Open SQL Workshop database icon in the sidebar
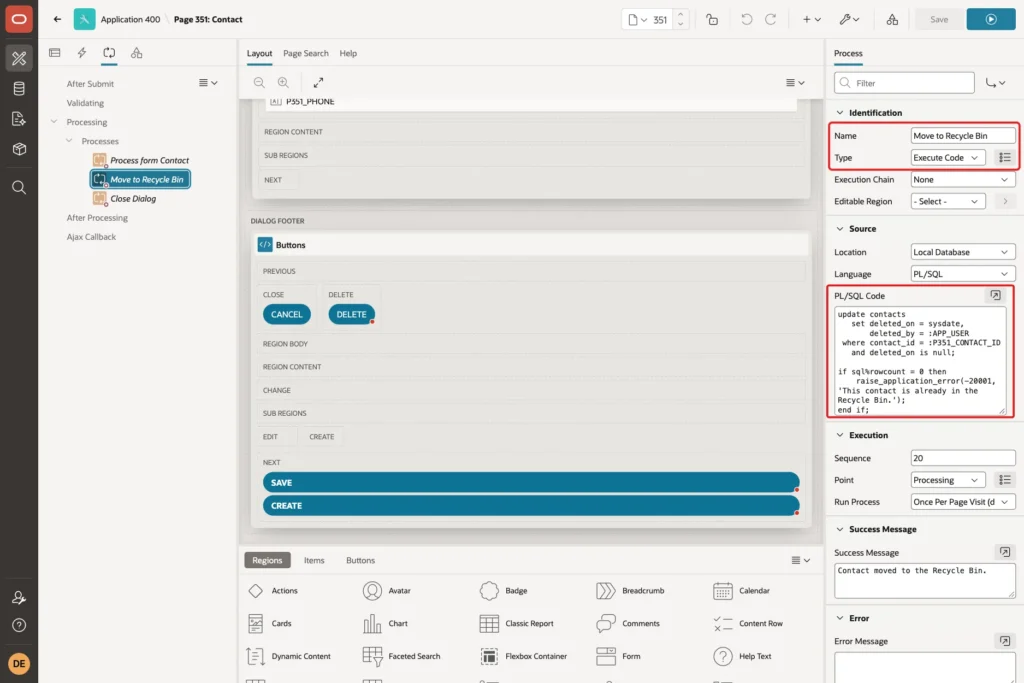Viewport: 1024px width, 683px height. [x=19, y=88]
